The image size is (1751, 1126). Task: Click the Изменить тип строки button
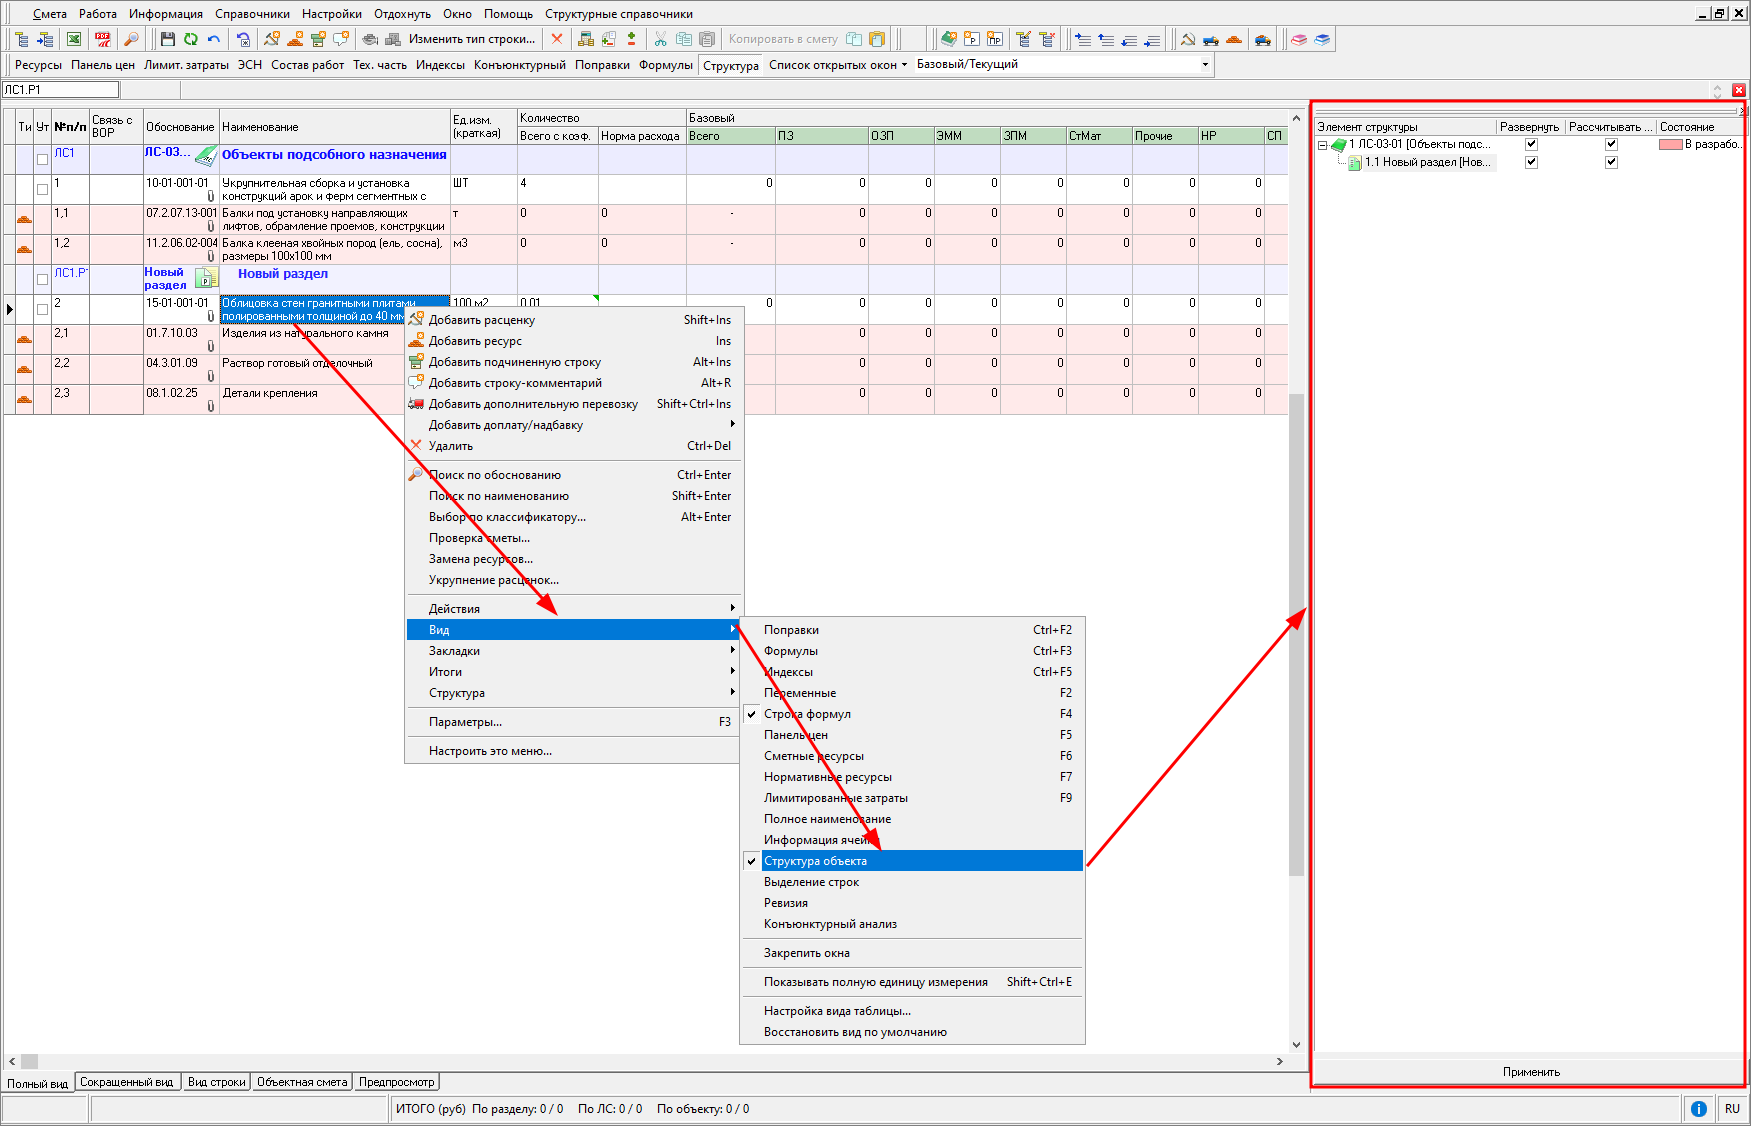[x=471, y=39]
